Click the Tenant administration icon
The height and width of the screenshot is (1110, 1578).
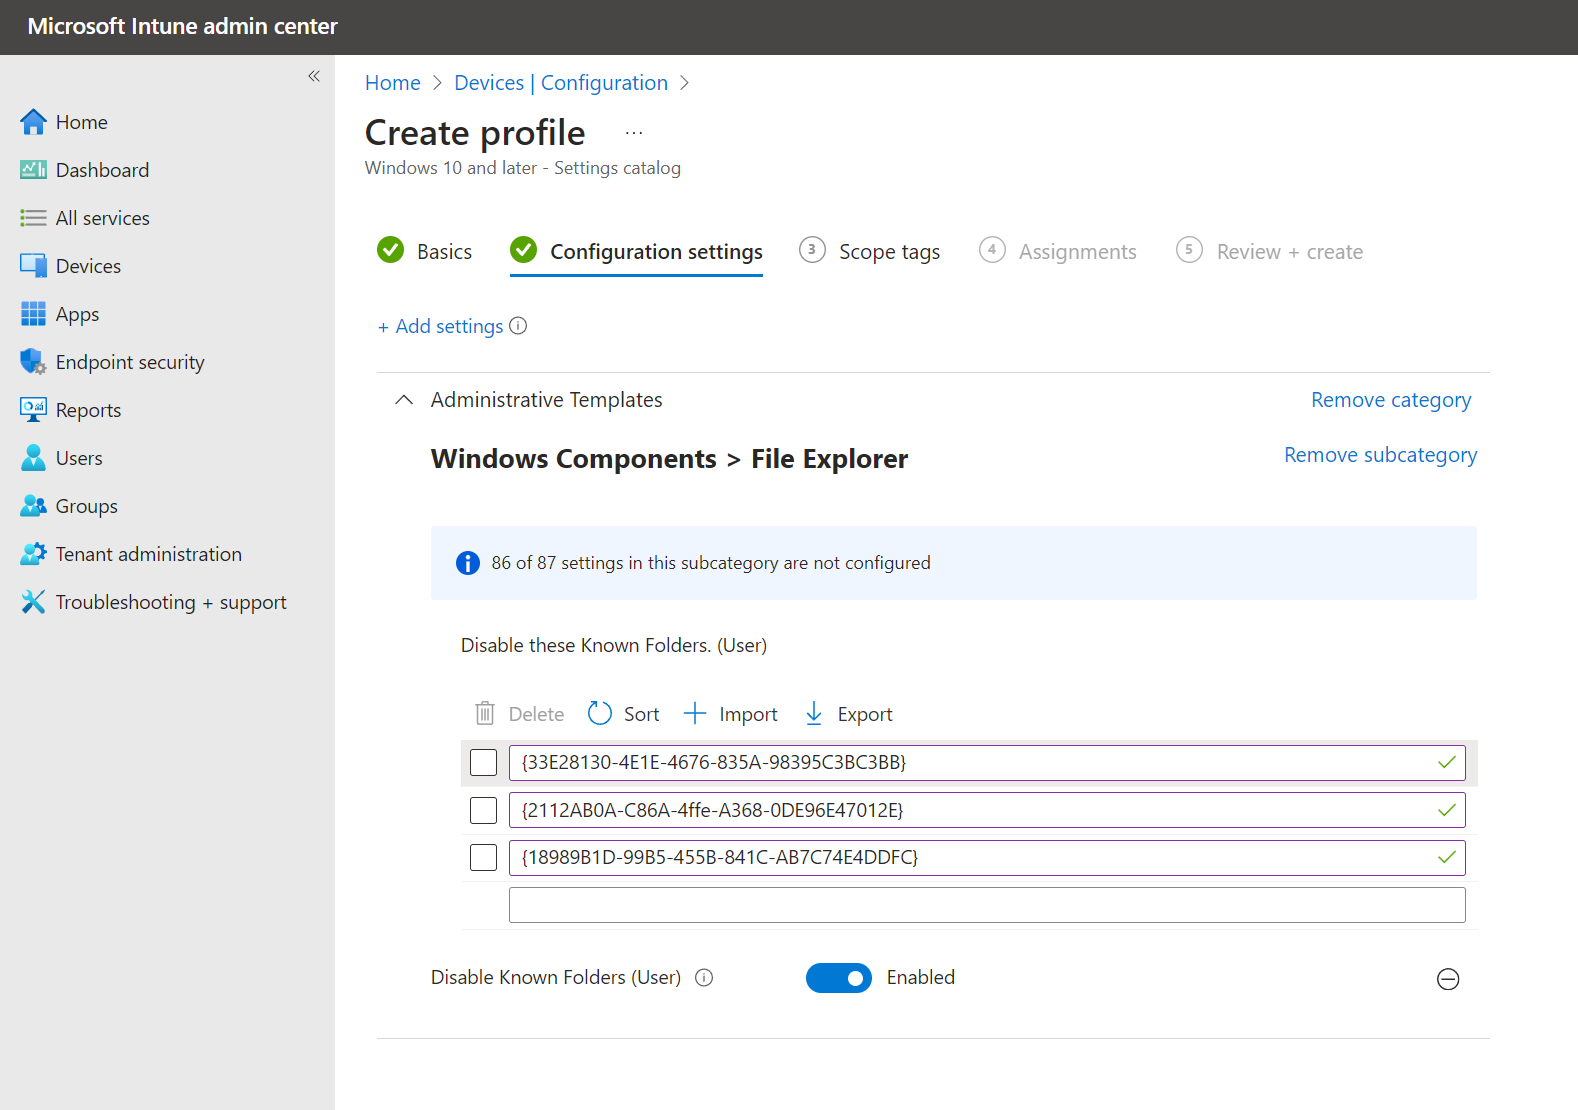click(x=33, y=554)
